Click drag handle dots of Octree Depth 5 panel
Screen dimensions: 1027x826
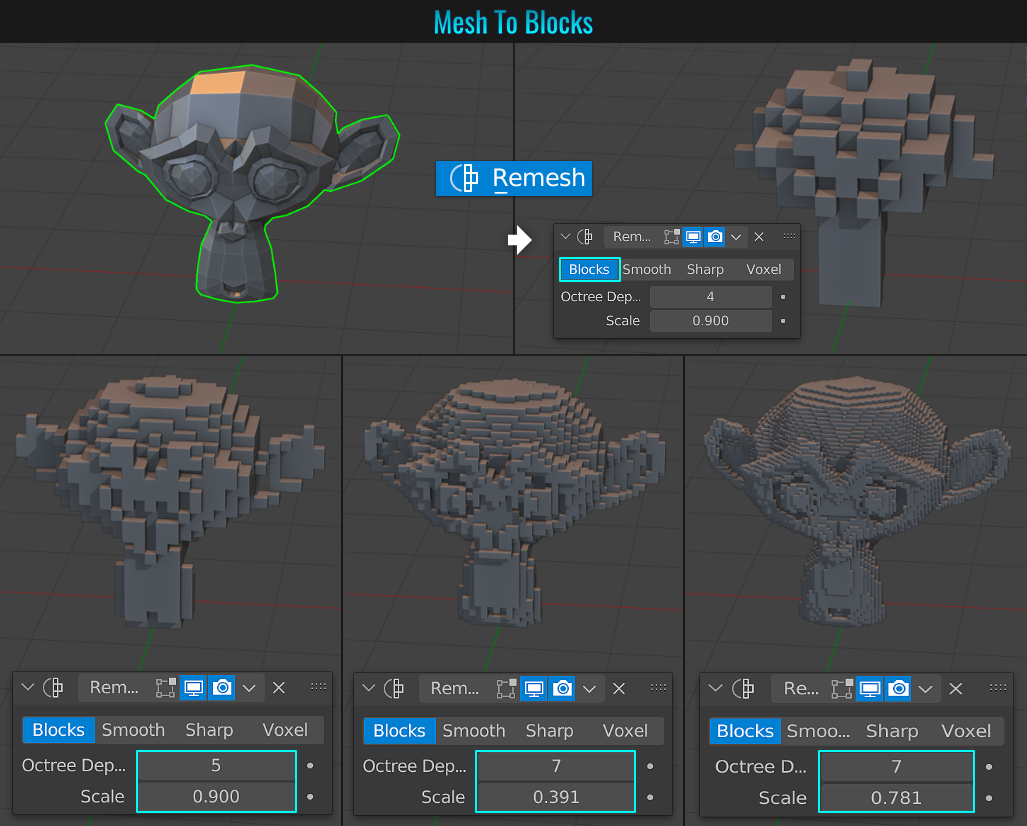pos(318,686)
